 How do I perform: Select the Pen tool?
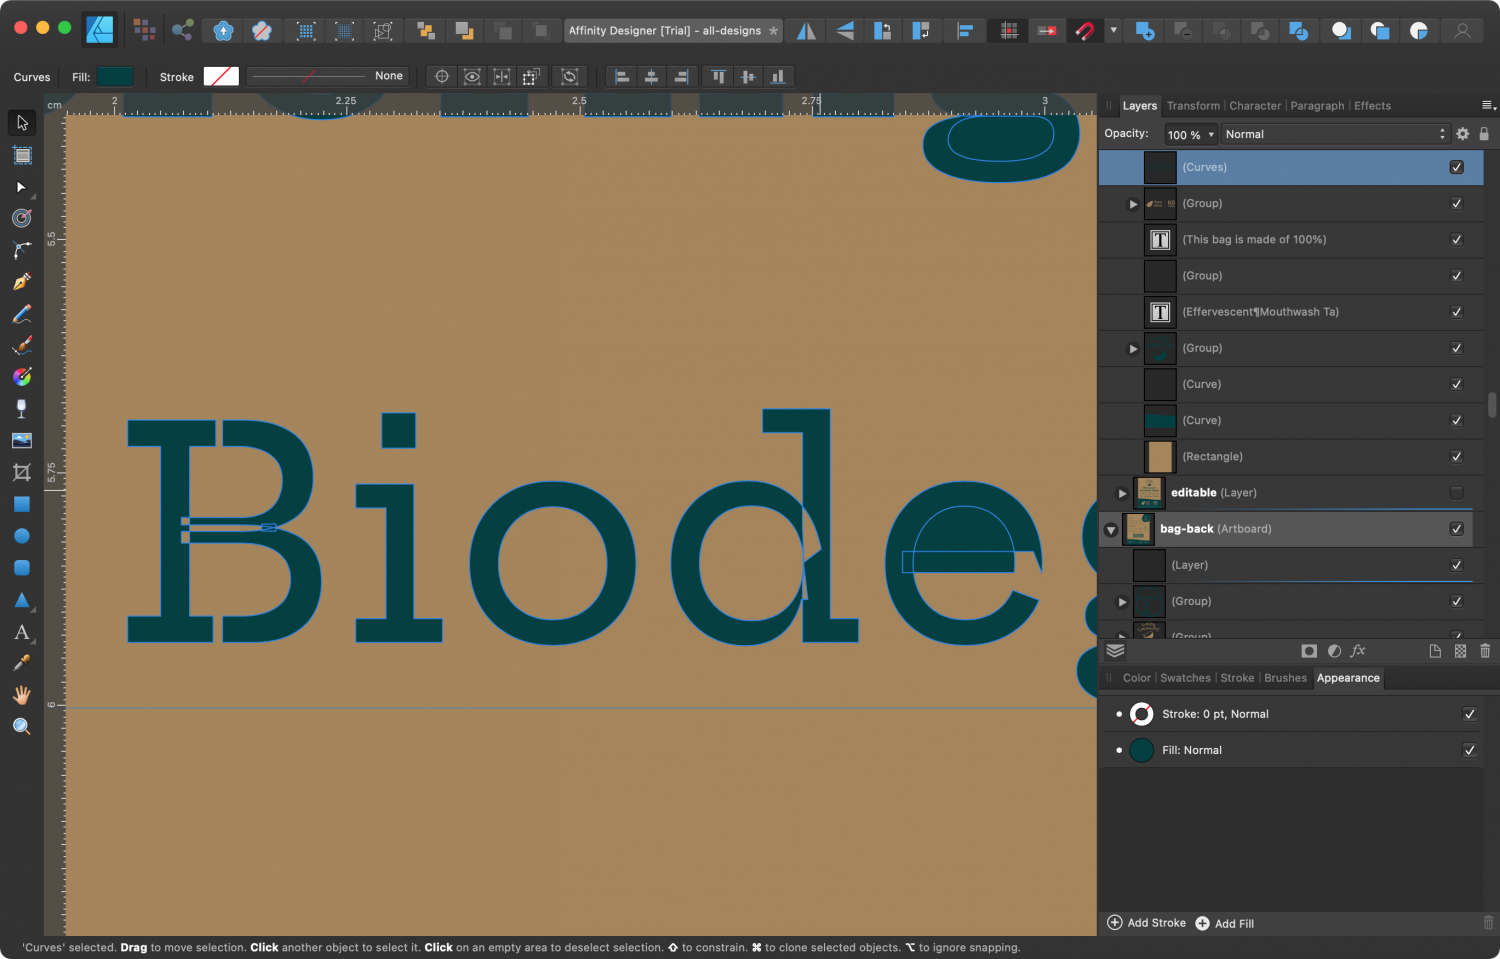(21, 281)
